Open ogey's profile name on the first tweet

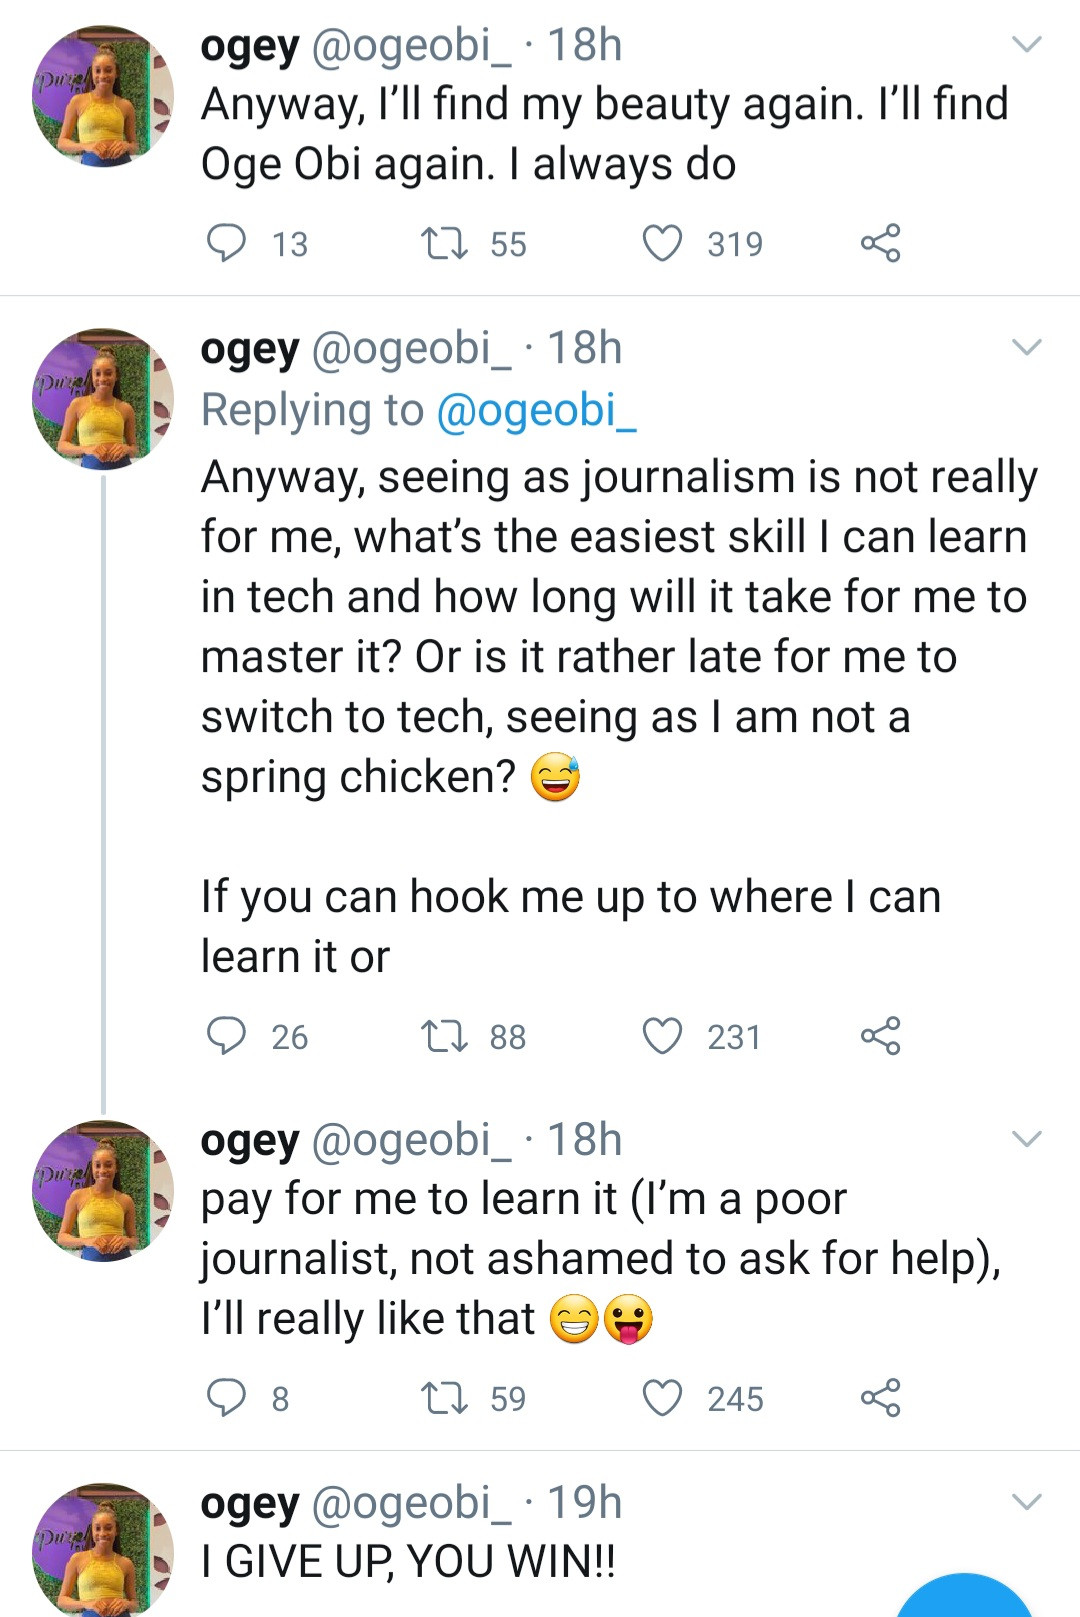[x=250, y=46]
